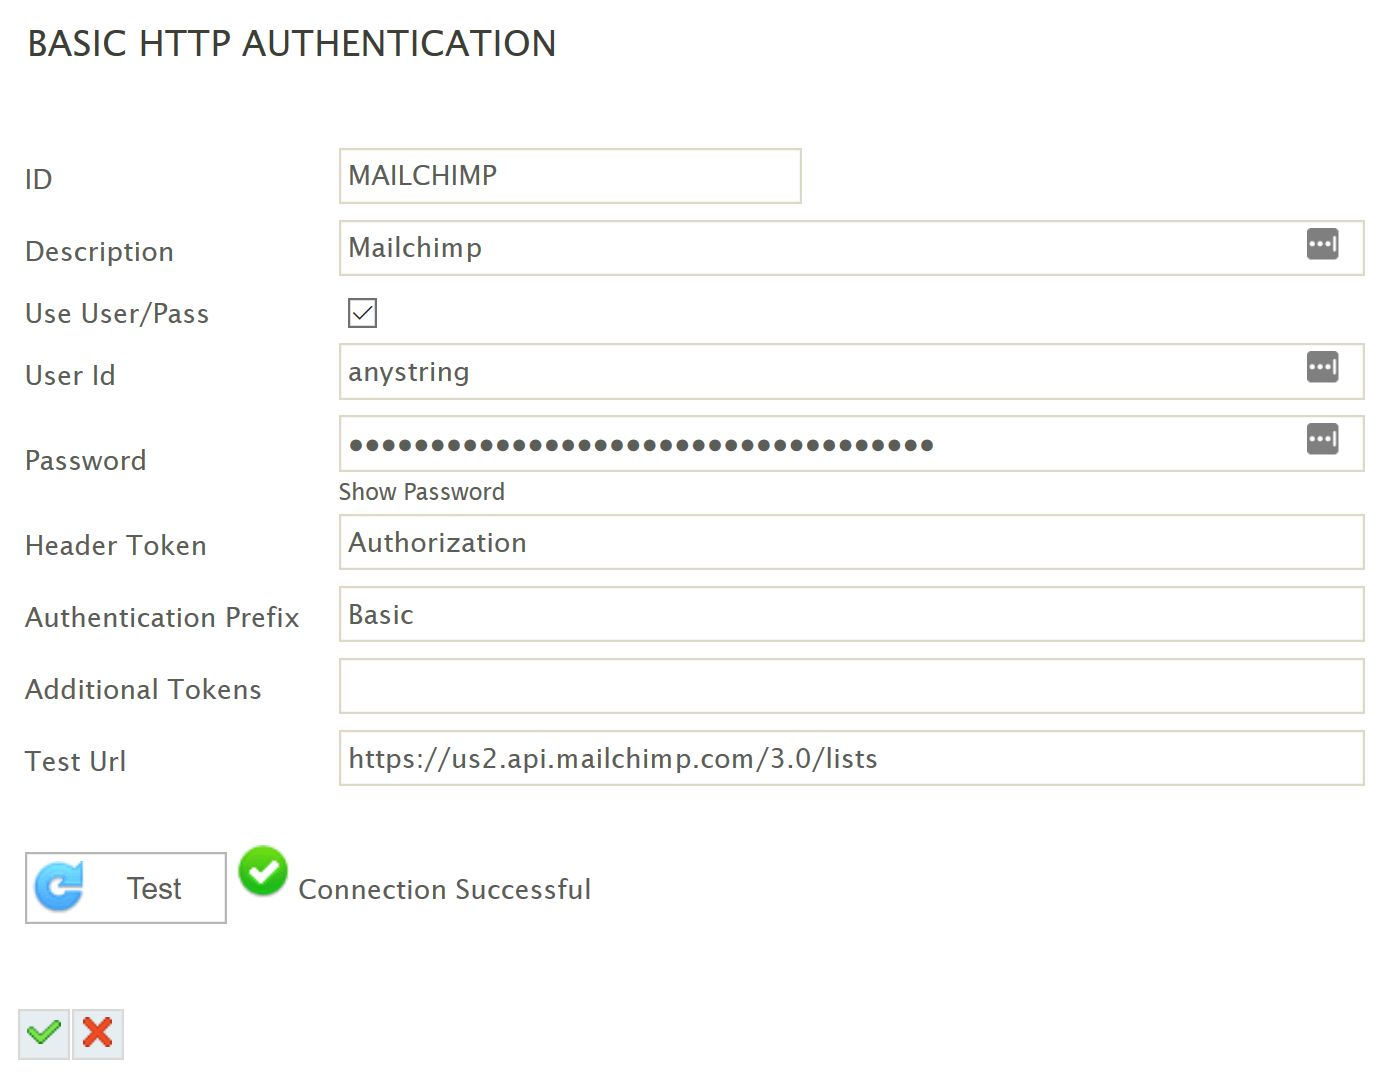Uncheck the Use User/Pass checkbox
The height and width of the screenshot is (1078, 1400).
coord(362,313)
